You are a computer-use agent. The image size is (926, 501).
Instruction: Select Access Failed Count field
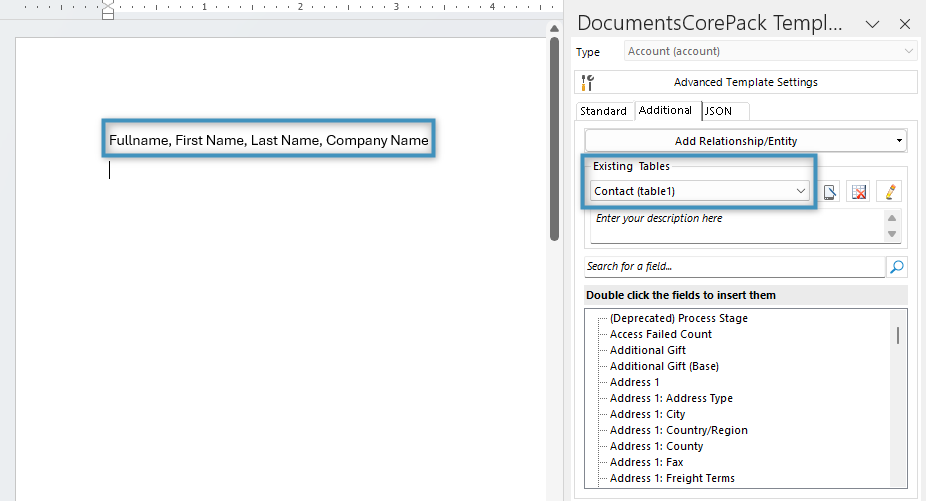click(661, 334)
